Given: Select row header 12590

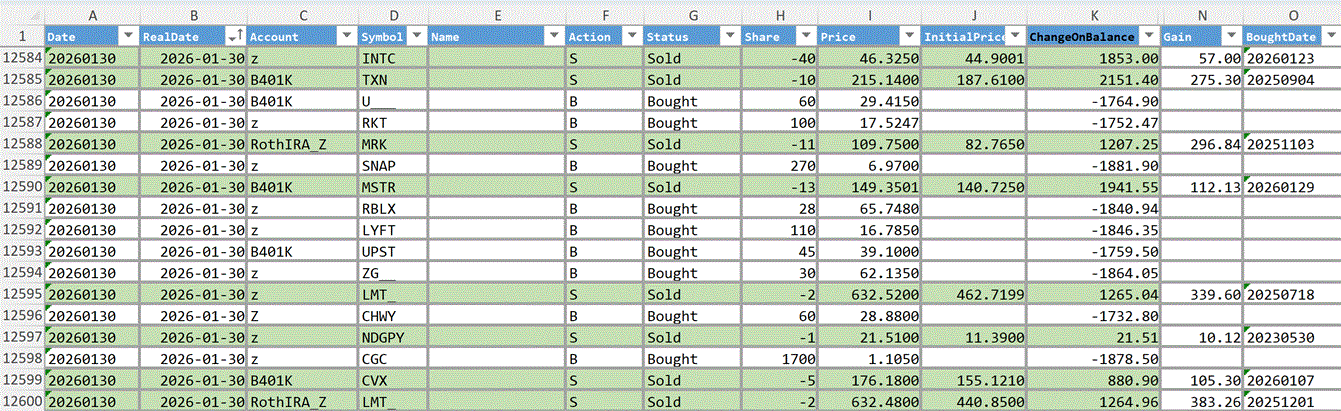Looking at the screenshot, I should [21, 187].
